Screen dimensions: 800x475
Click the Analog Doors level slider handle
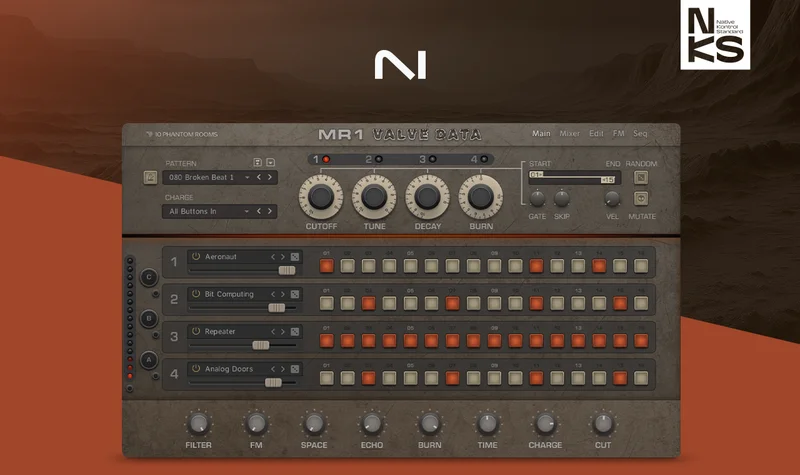273,383
